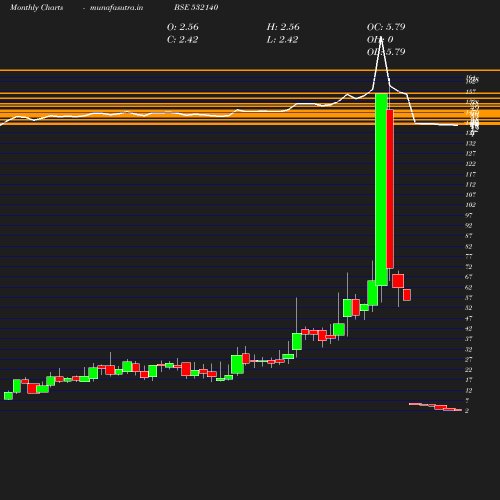Click the peak of the white line

click(x=381, y=38)
